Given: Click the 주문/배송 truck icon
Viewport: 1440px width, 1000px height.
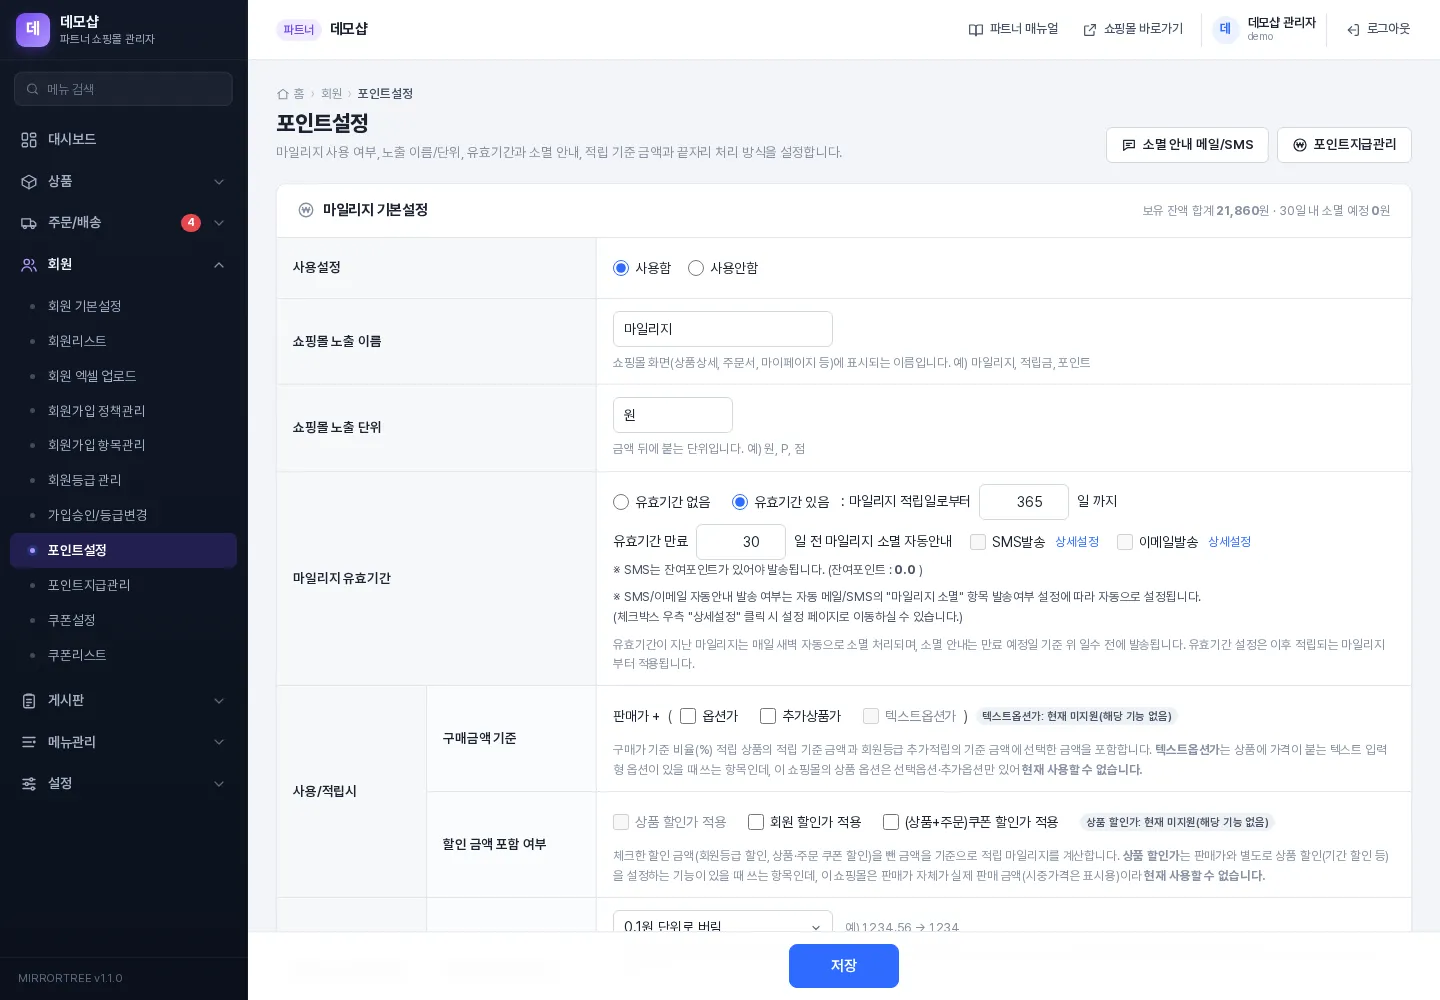Looking at the screenshot, I should [29, 223].
